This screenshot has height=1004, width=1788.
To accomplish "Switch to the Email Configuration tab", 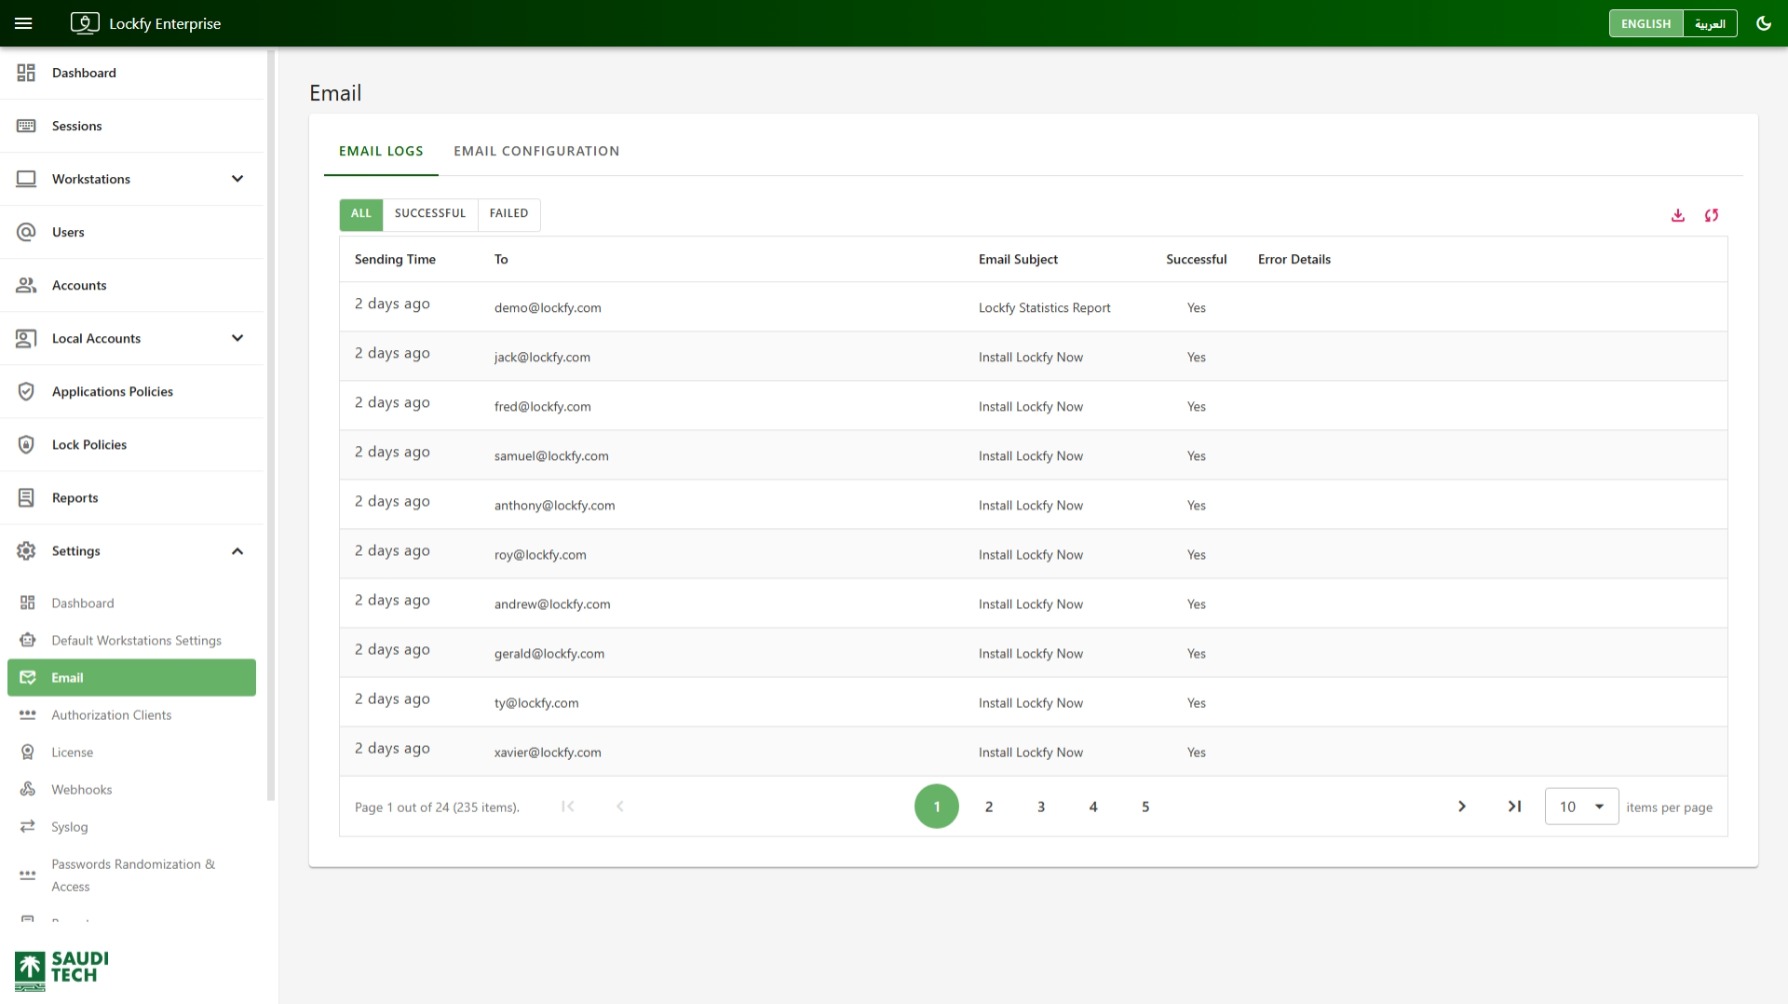I will coord(536,151).
